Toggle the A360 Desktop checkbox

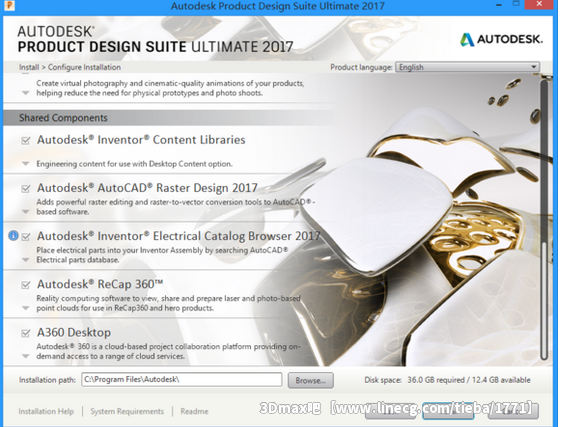pyautogui.click(x=26, y=333)
